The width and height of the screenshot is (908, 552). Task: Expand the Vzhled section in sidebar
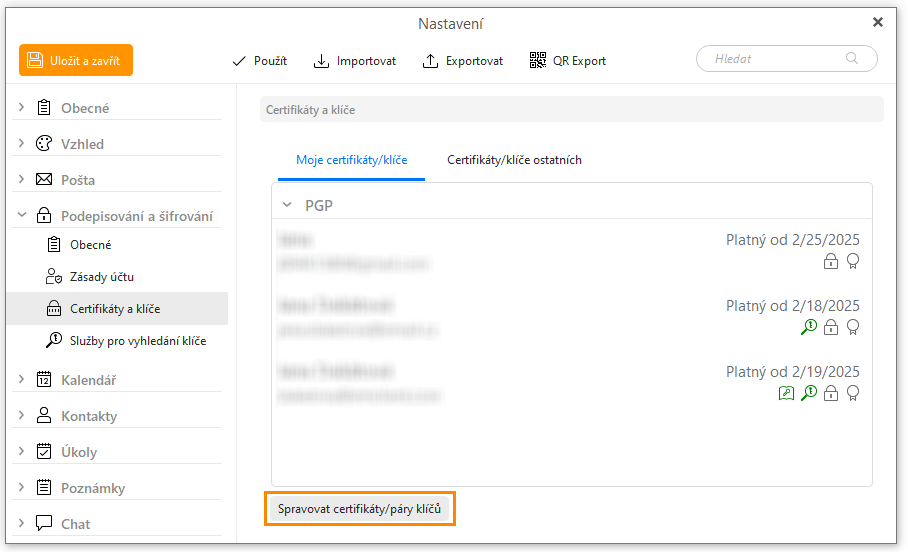click(x=22, y=144)
